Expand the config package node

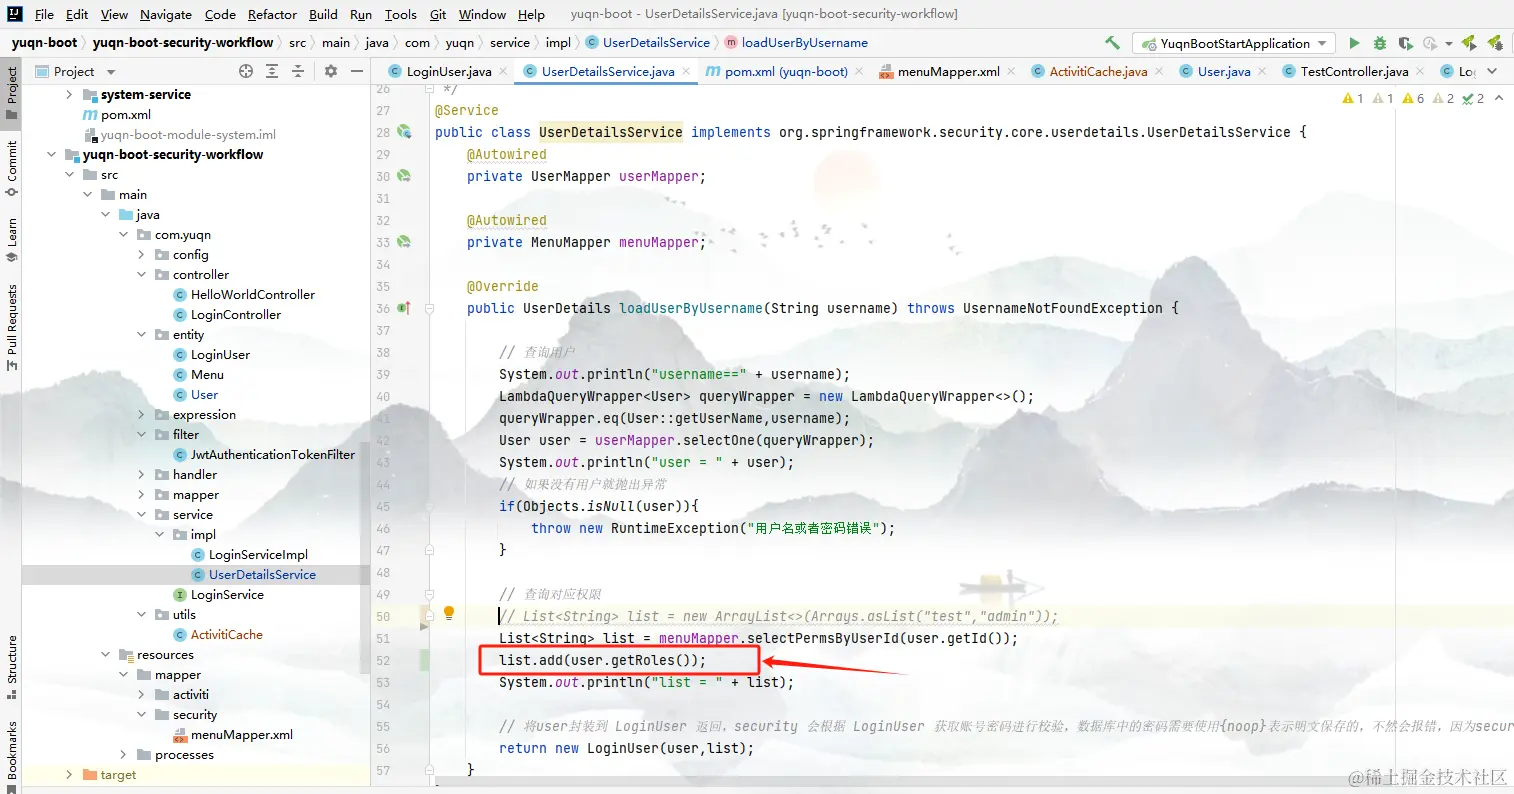141,254
